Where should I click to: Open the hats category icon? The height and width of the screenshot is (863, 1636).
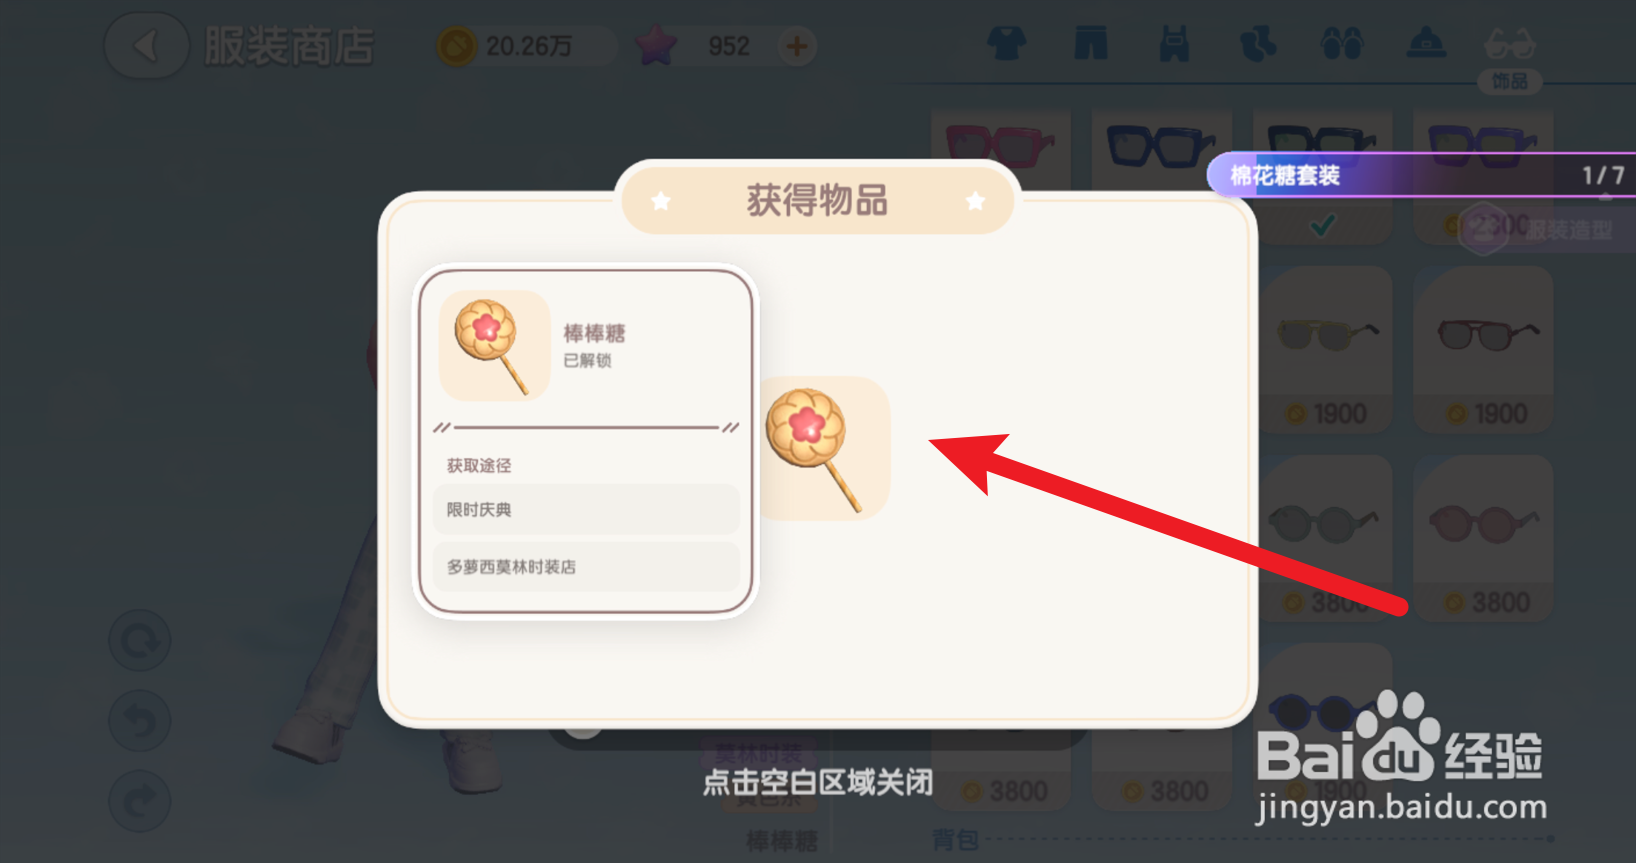coord(1426,44)
